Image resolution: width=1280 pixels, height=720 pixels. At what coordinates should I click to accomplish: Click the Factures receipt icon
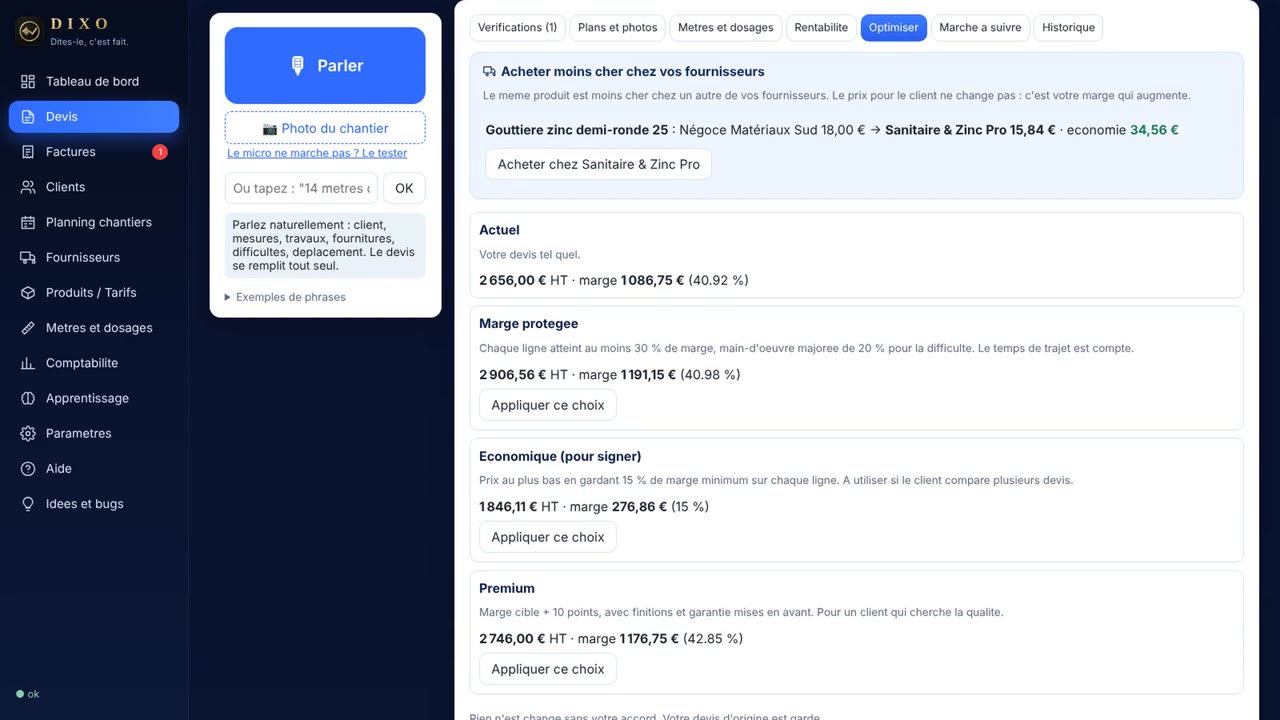point(28,152)
